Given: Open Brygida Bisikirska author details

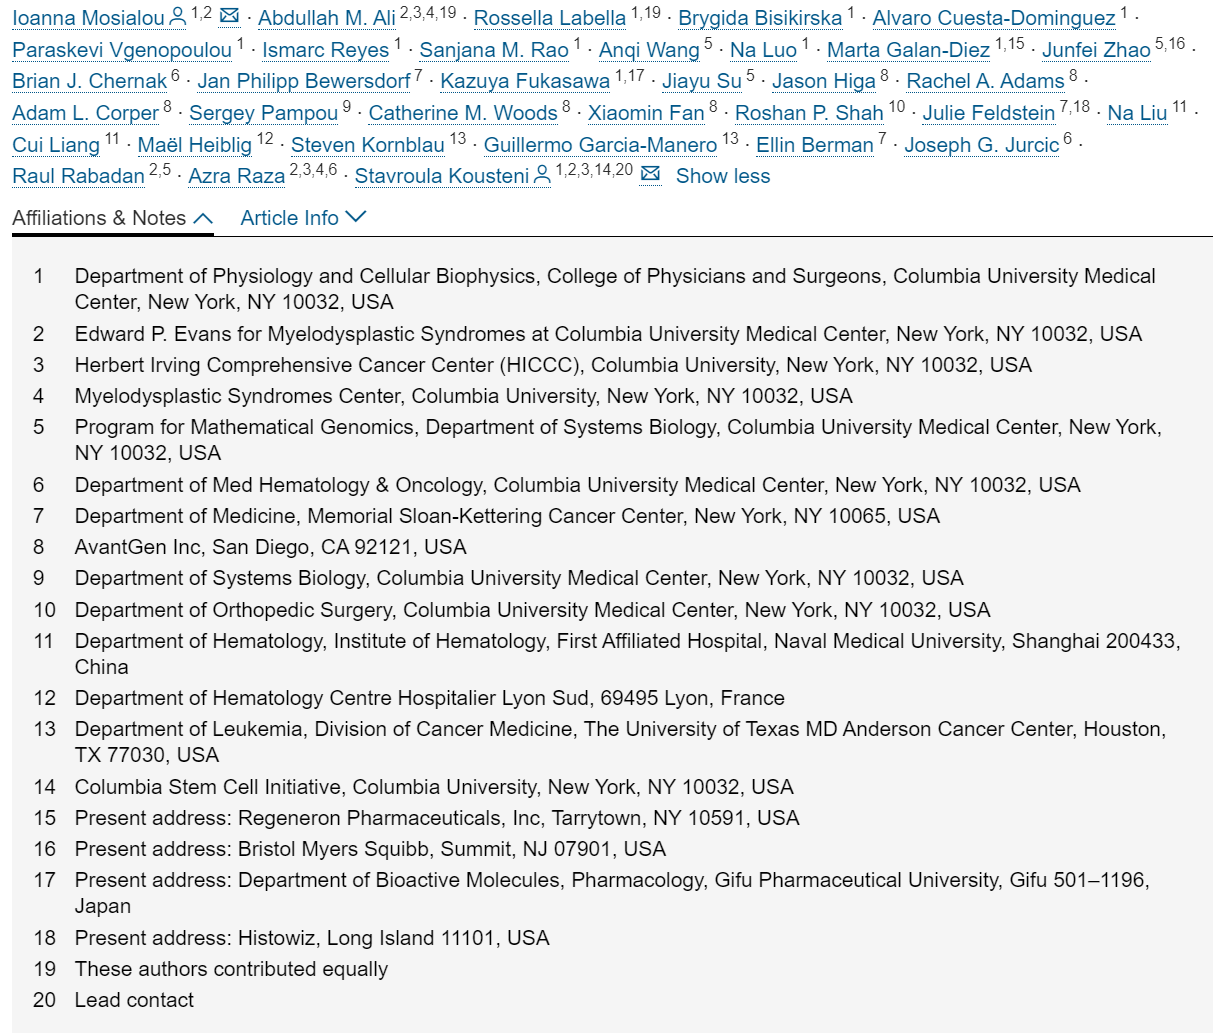Looking at the screenshot, I should [x=760, y=18].
